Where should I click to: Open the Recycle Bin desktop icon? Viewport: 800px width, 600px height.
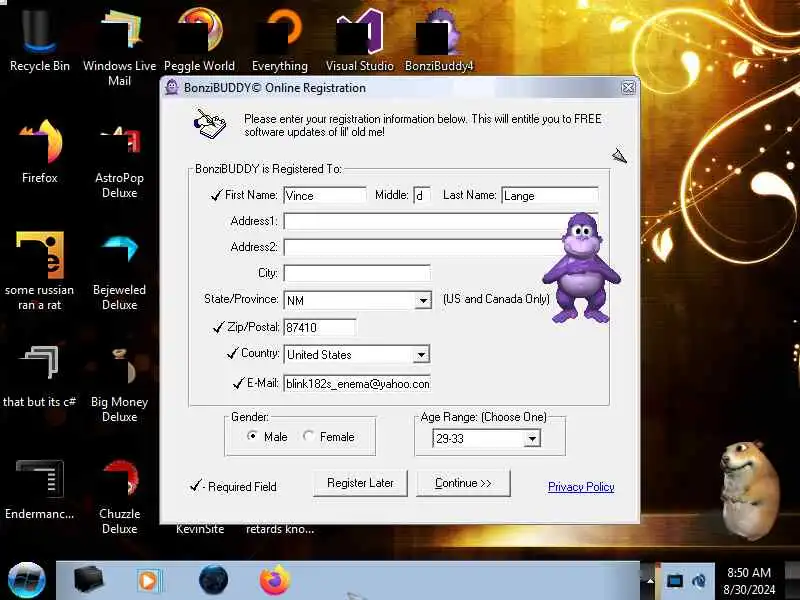pyautogui.click(x=39, y=40)
